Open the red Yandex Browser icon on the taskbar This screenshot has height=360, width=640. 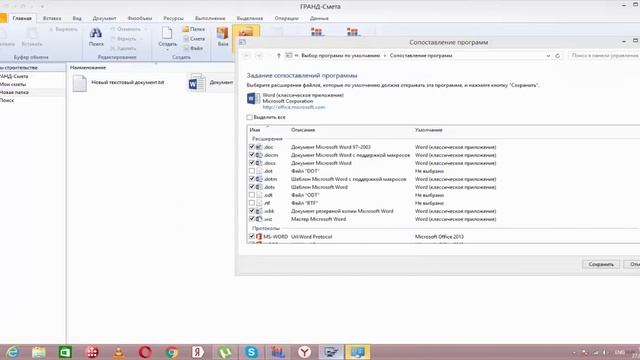(304, 352)
